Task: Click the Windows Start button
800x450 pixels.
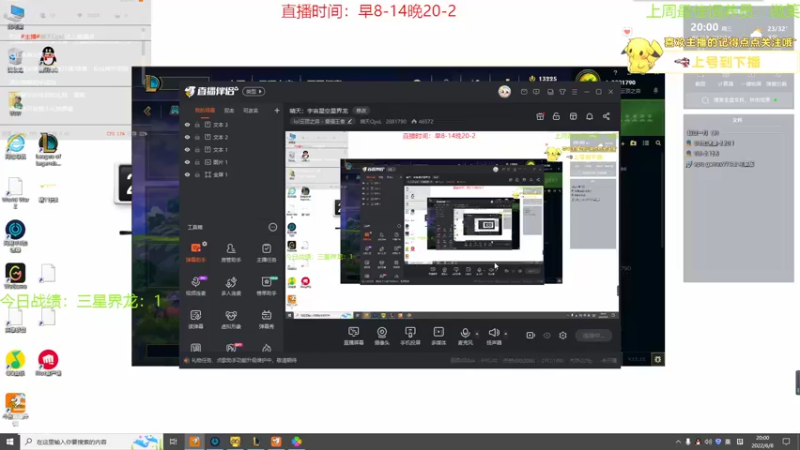Action: click(10, 441)
